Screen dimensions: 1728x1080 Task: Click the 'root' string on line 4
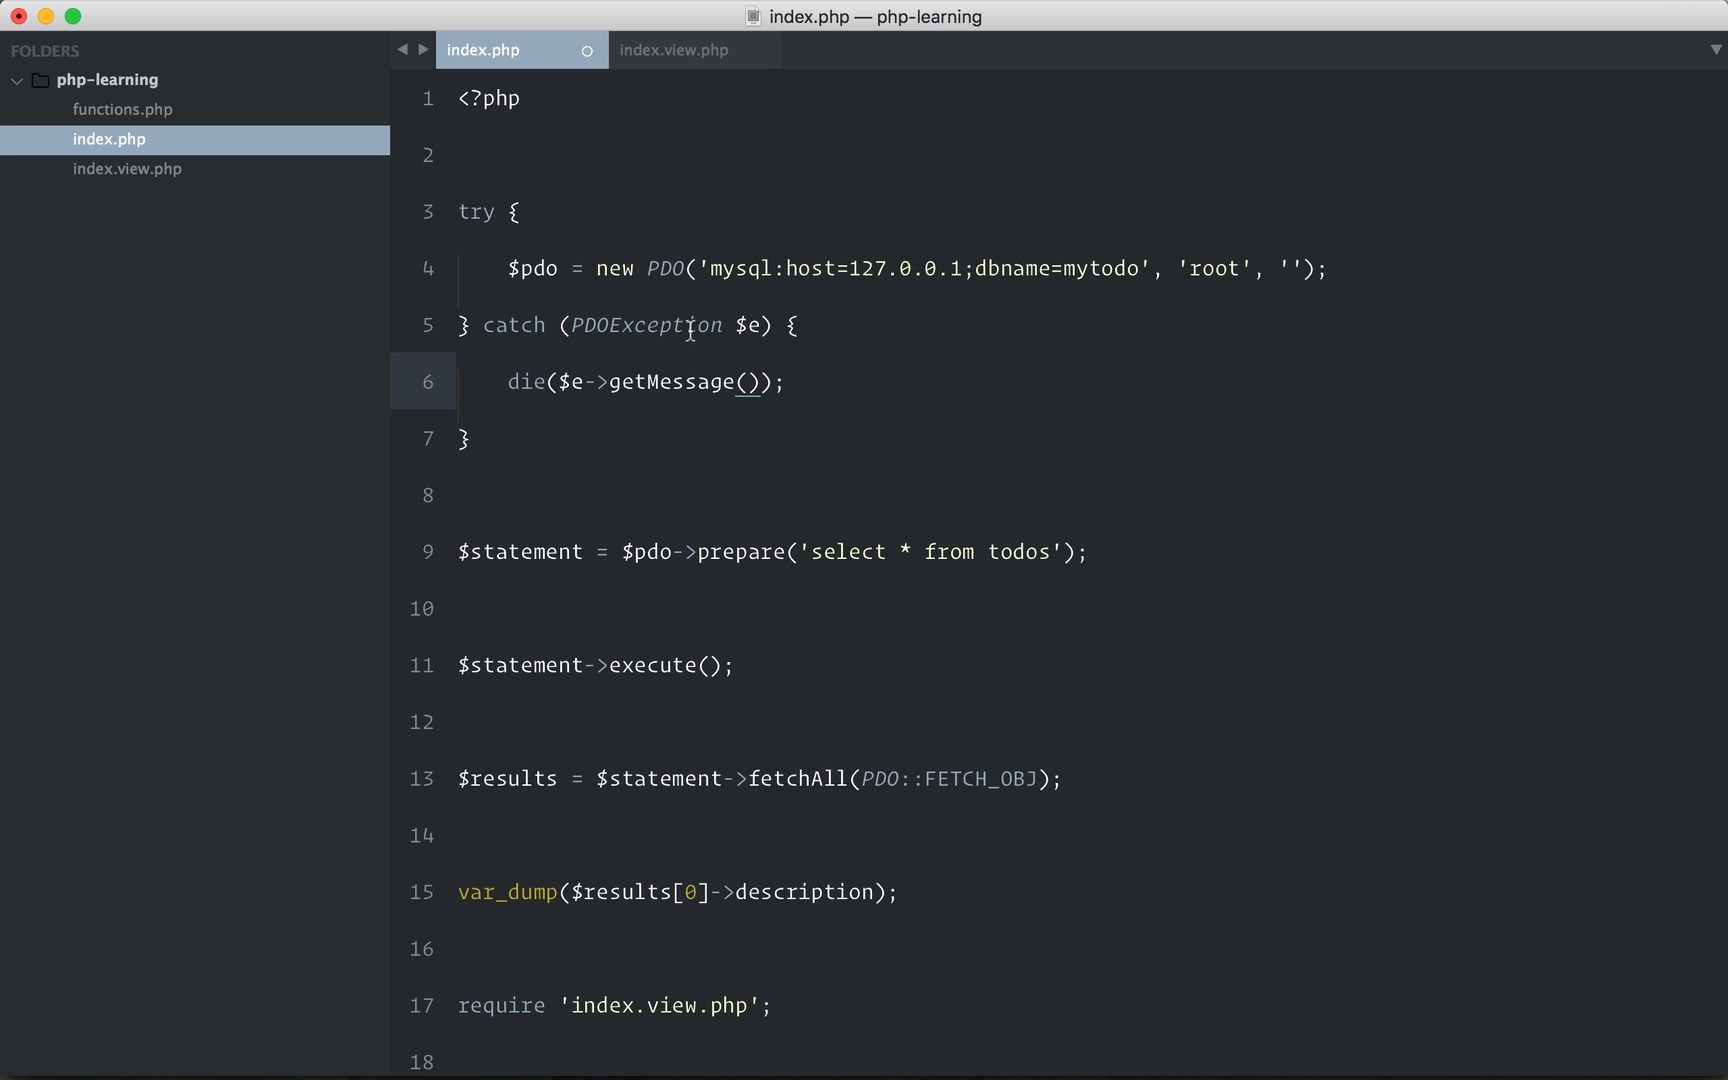[1214, 268]
